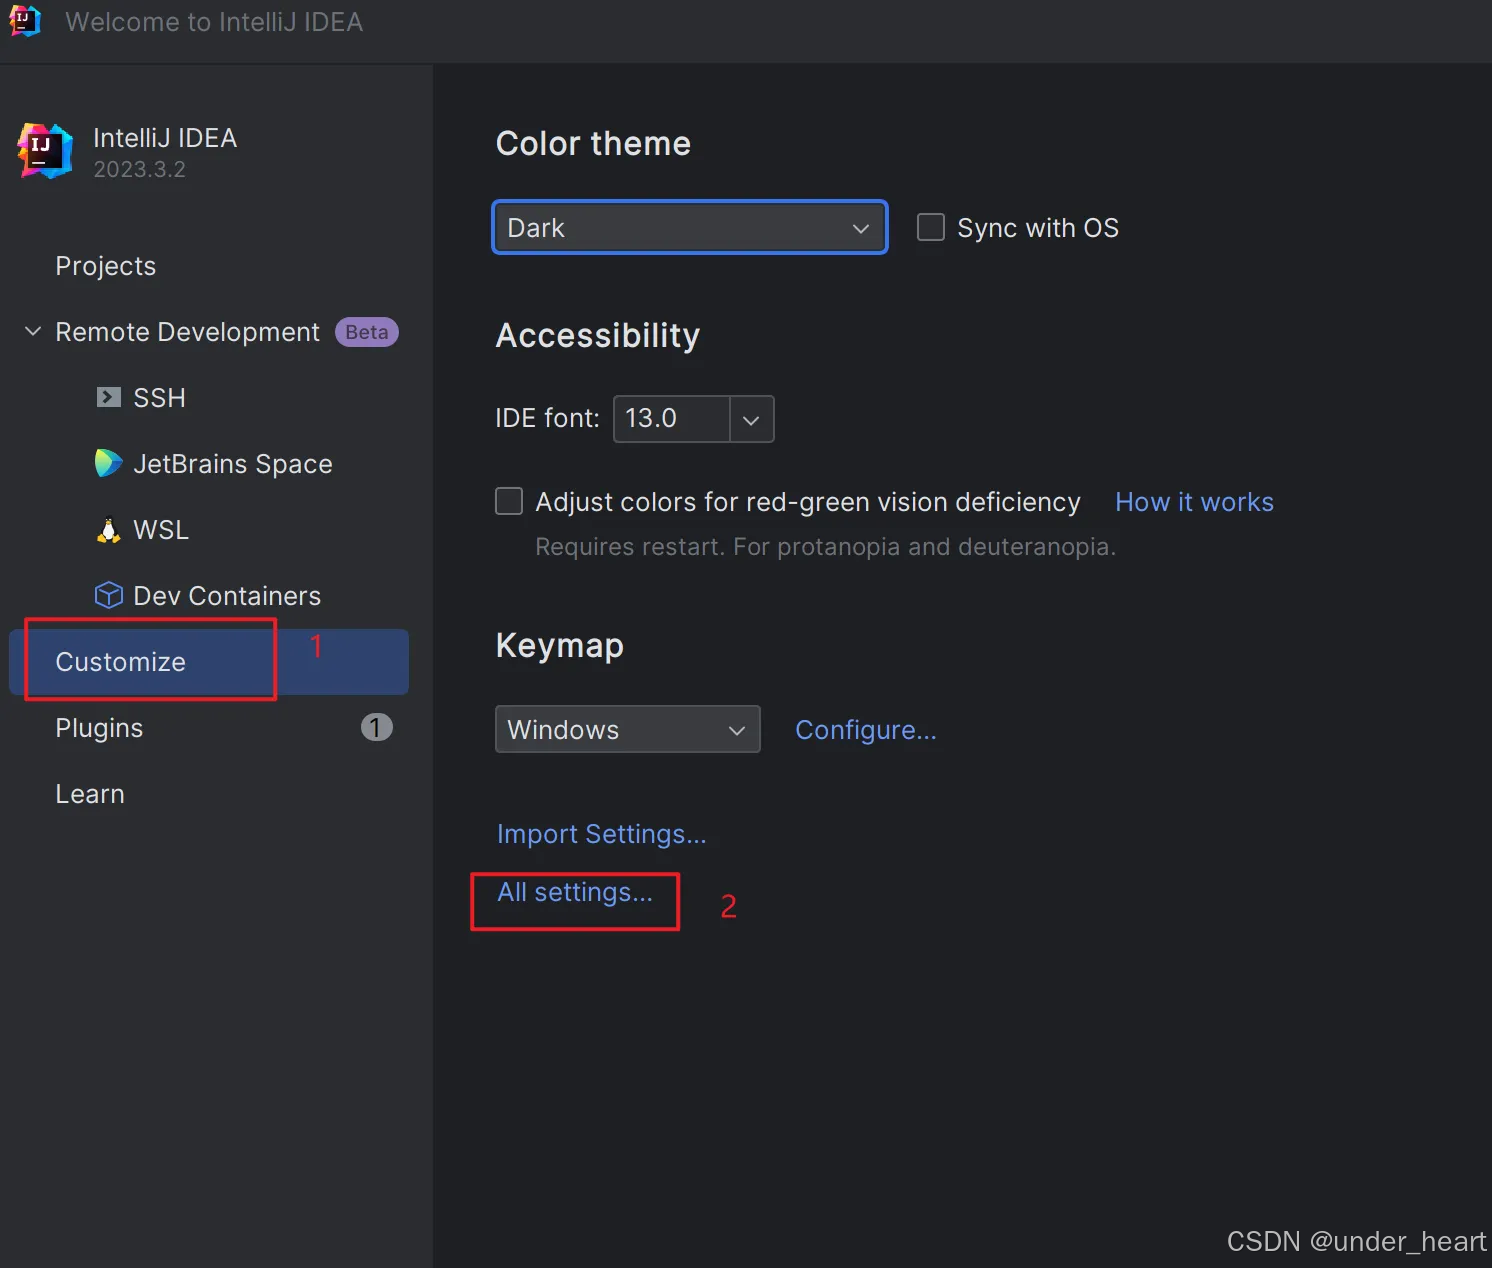The height and width of the screenshot is (1268, 1492).
Task: Click the Beta badge next to Remote Development
Action: click(x=366, y=332)
